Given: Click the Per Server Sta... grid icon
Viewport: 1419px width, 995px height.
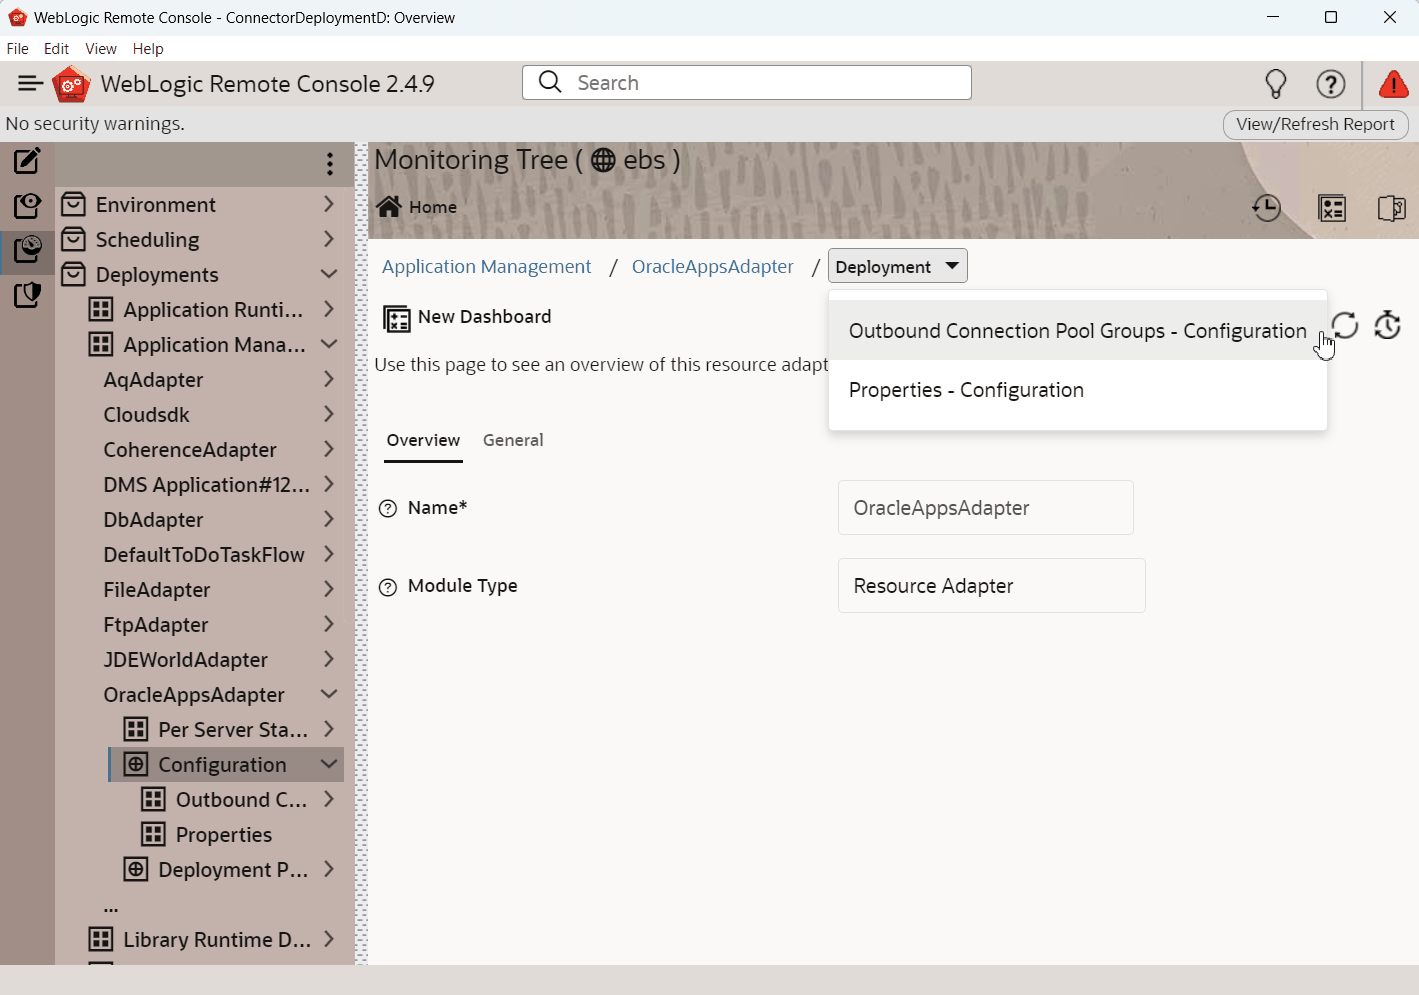Looking at the screenshot, I should 136,729.
